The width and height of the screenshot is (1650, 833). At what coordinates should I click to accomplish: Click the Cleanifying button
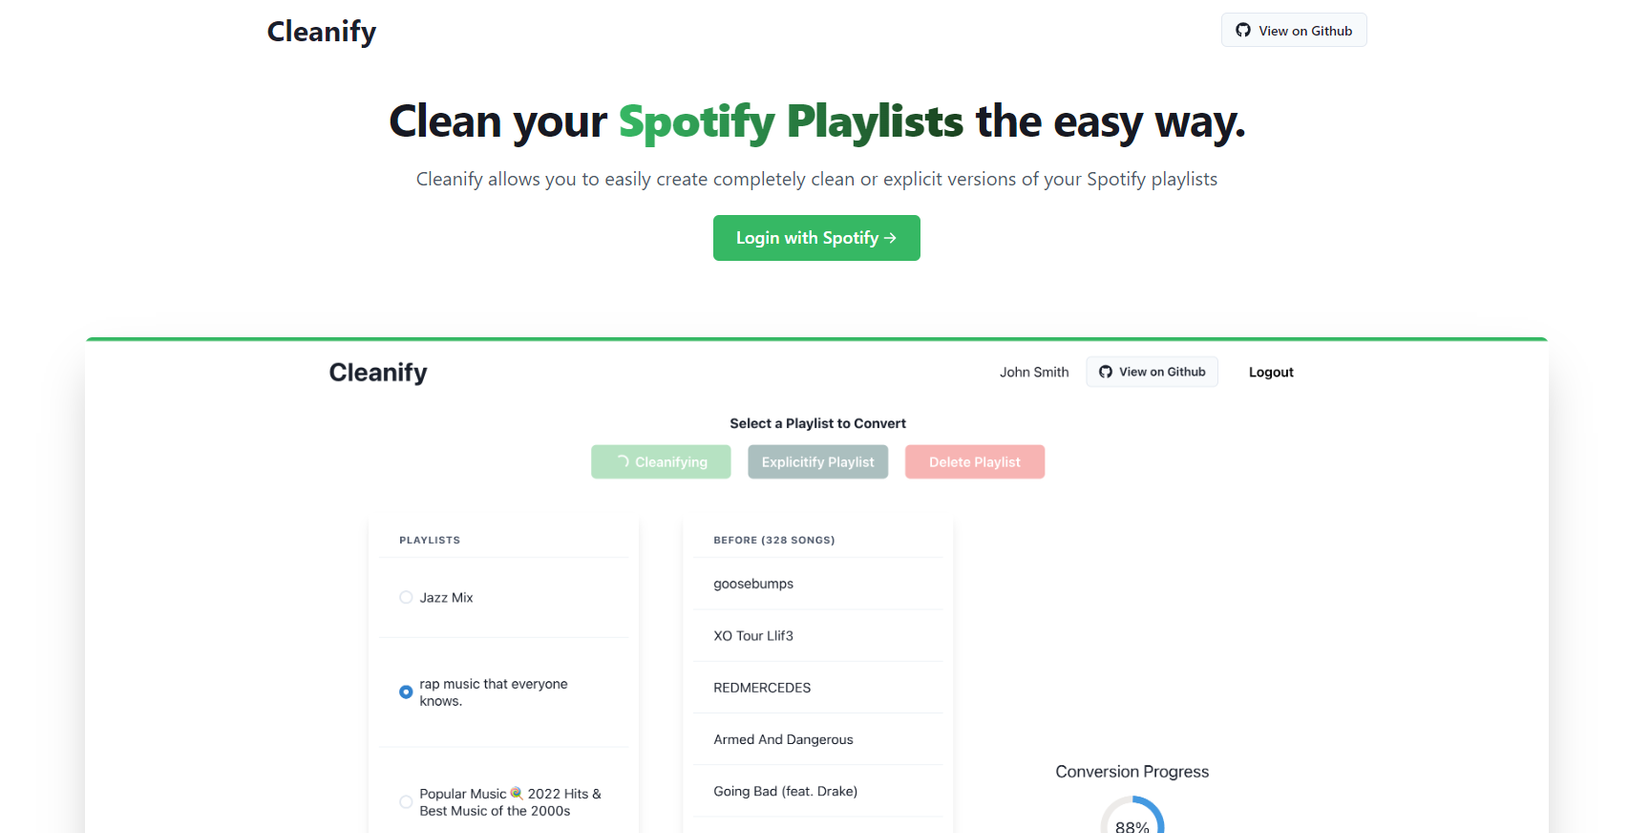coord(661,461)
